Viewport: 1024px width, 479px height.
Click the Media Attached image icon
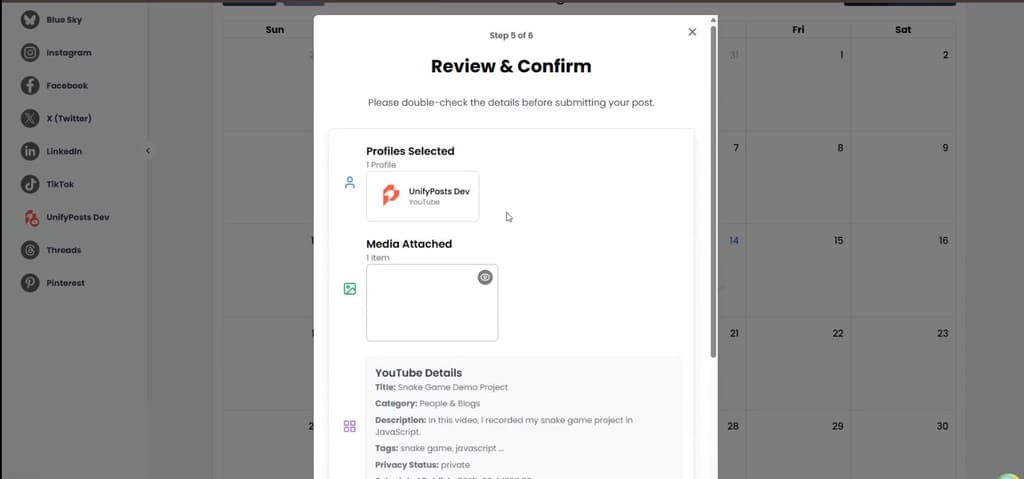(x=350, y=289)
